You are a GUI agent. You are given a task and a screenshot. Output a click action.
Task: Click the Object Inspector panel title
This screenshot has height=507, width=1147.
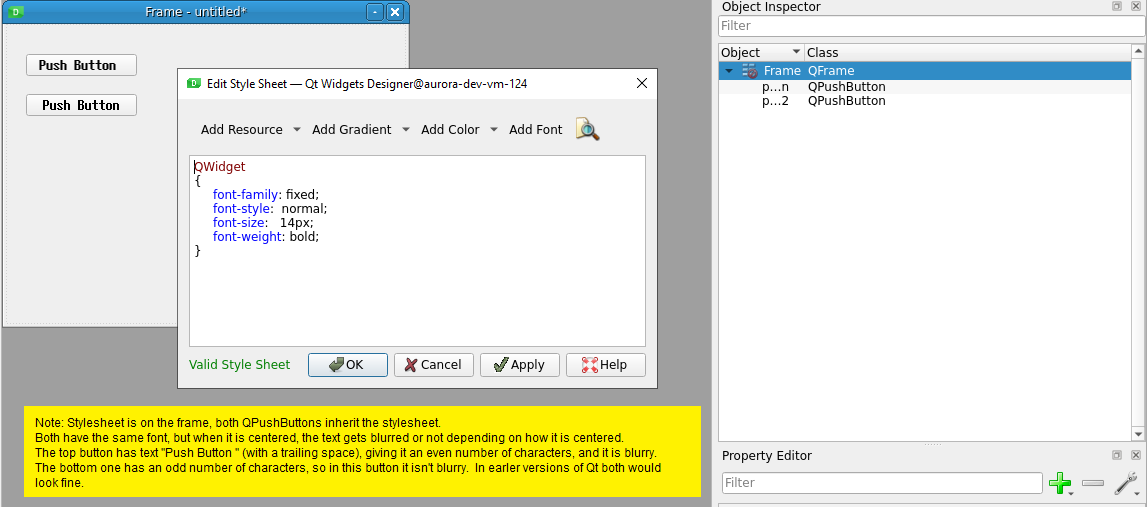[x=771, y=7]
